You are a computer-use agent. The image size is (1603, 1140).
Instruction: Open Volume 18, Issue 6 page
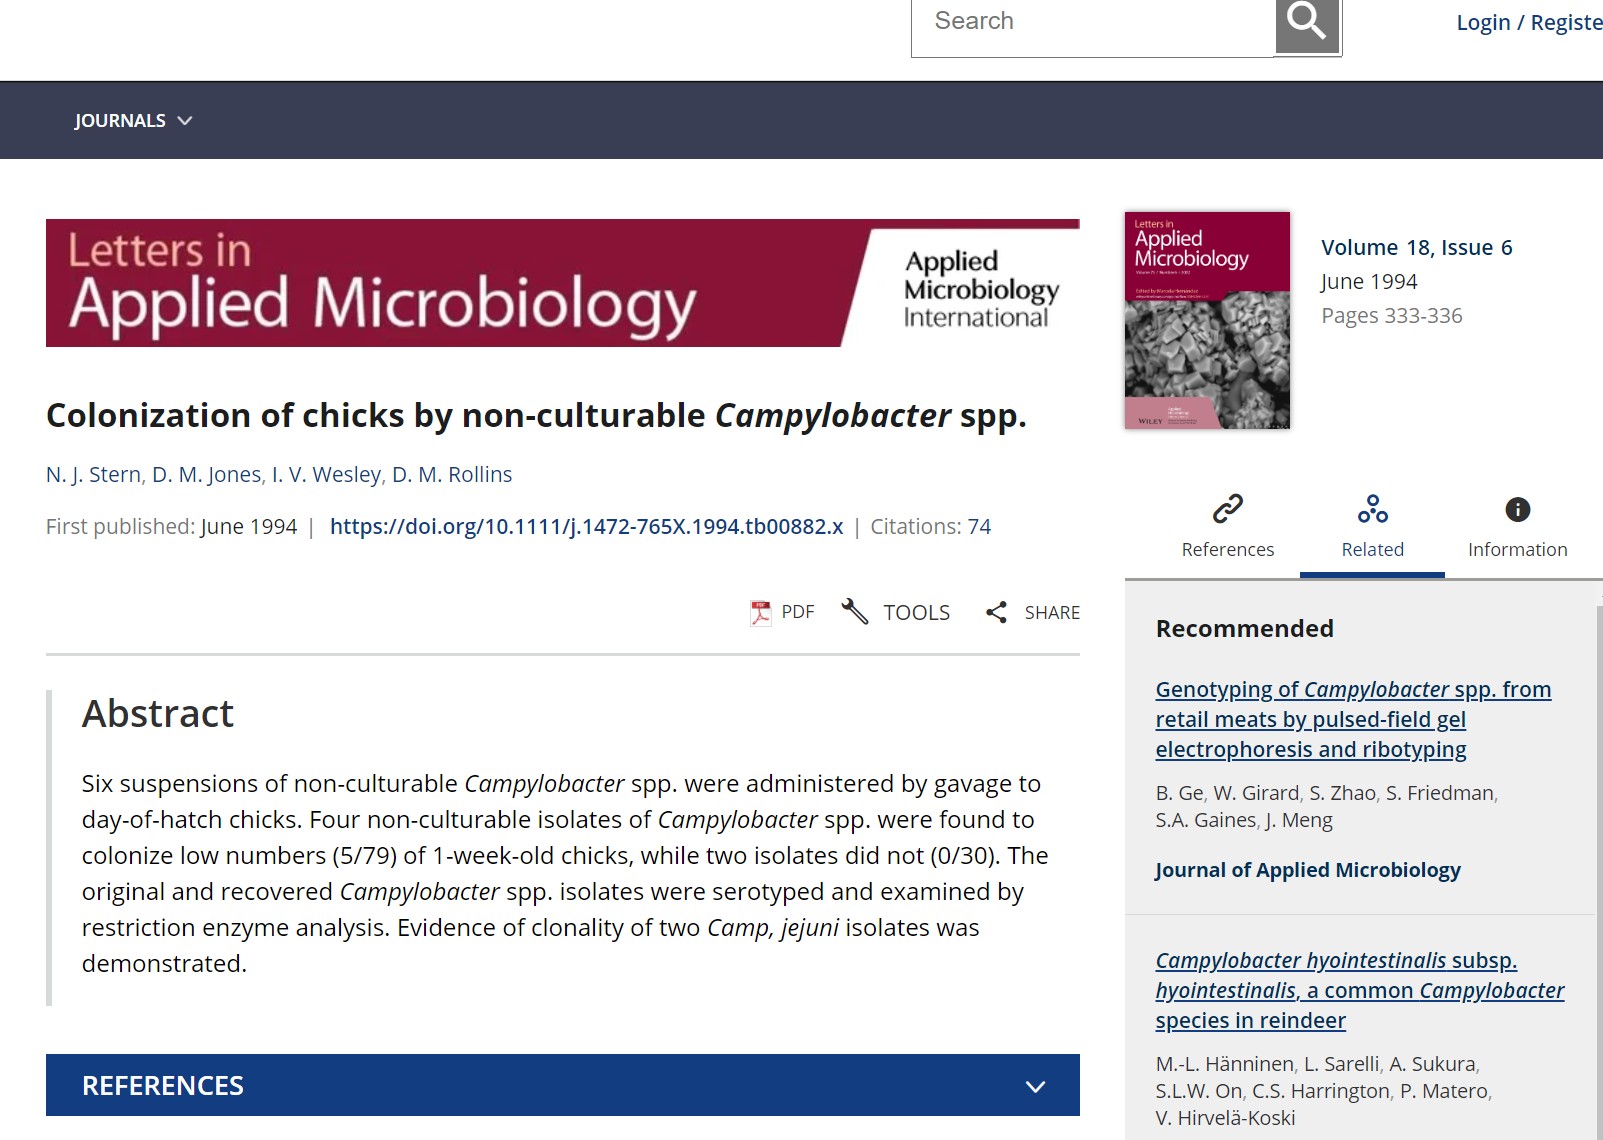(1417, 247)
